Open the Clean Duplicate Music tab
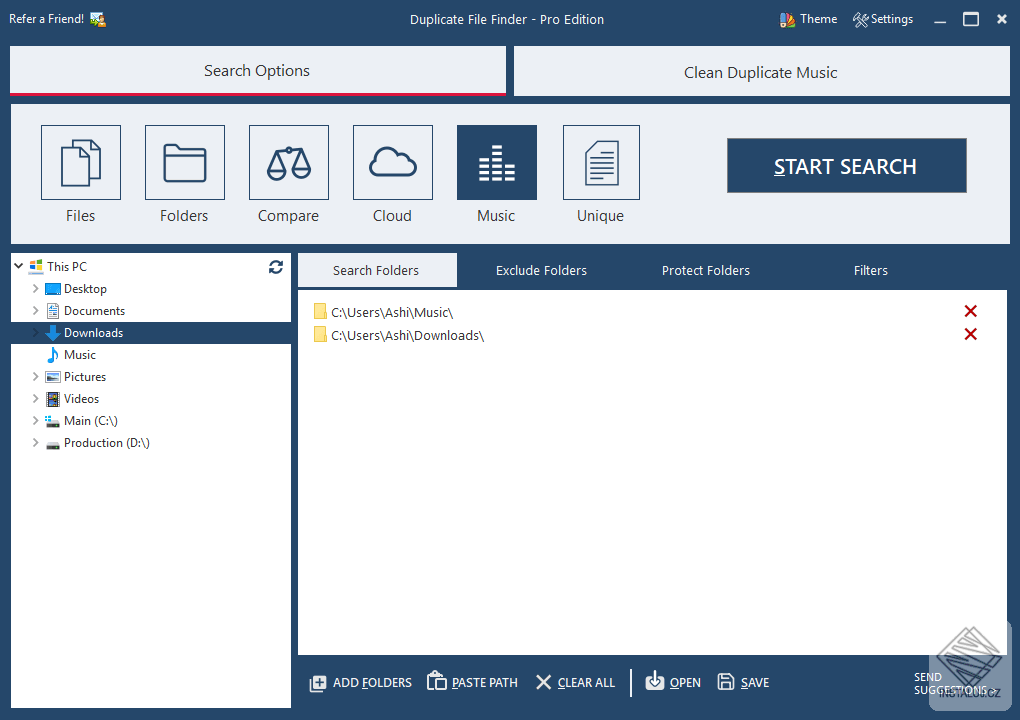The height and width of the screenshot is (720, 1020). click(762, 72)
